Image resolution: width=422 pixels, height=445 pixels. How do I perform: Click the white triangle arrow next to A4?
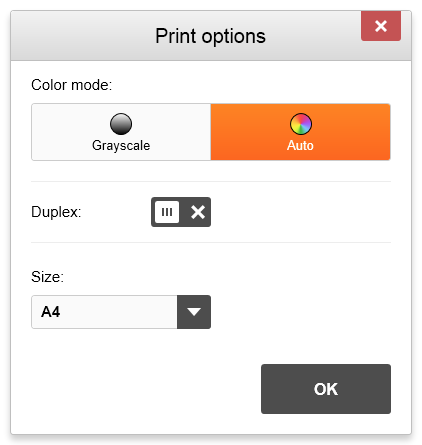point(194,312)
